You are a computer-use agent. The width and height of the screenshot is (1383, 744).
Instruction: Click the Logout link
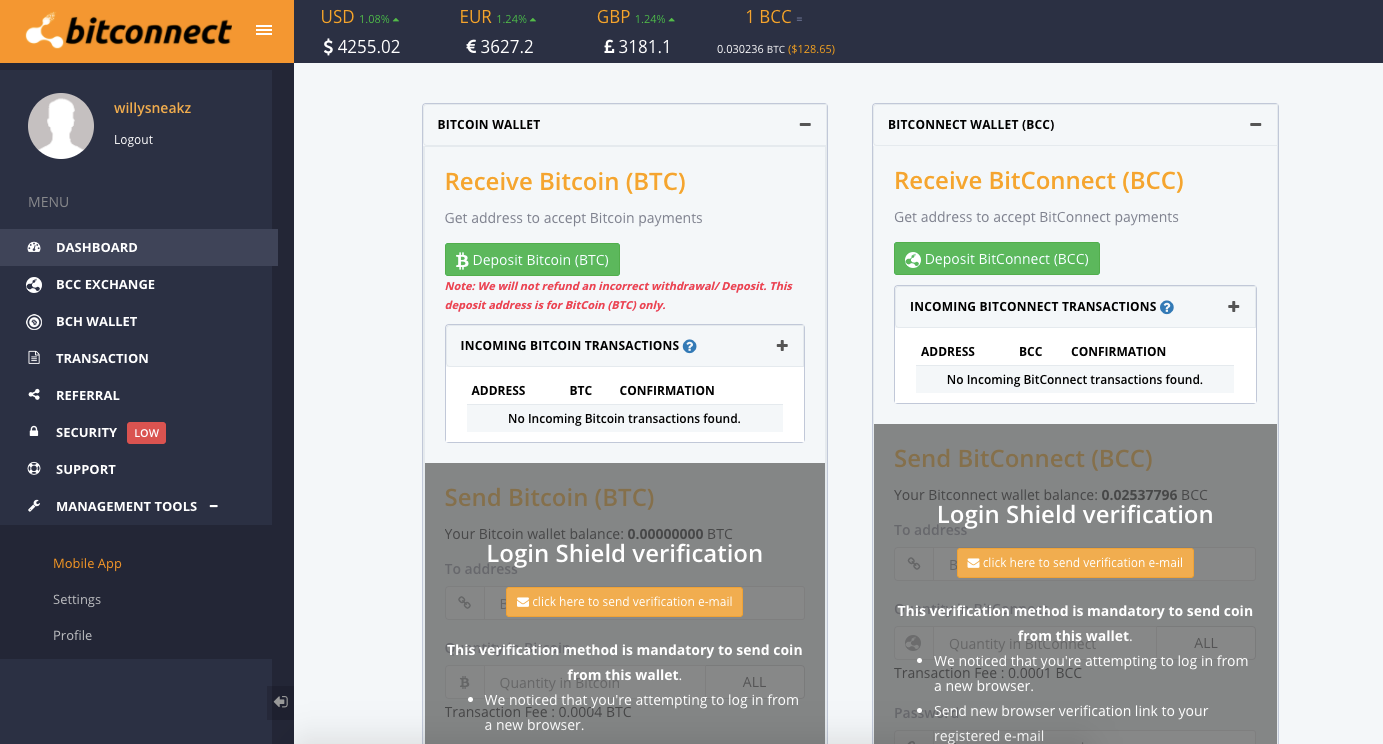pyautogui.click(x=133, y=140)
